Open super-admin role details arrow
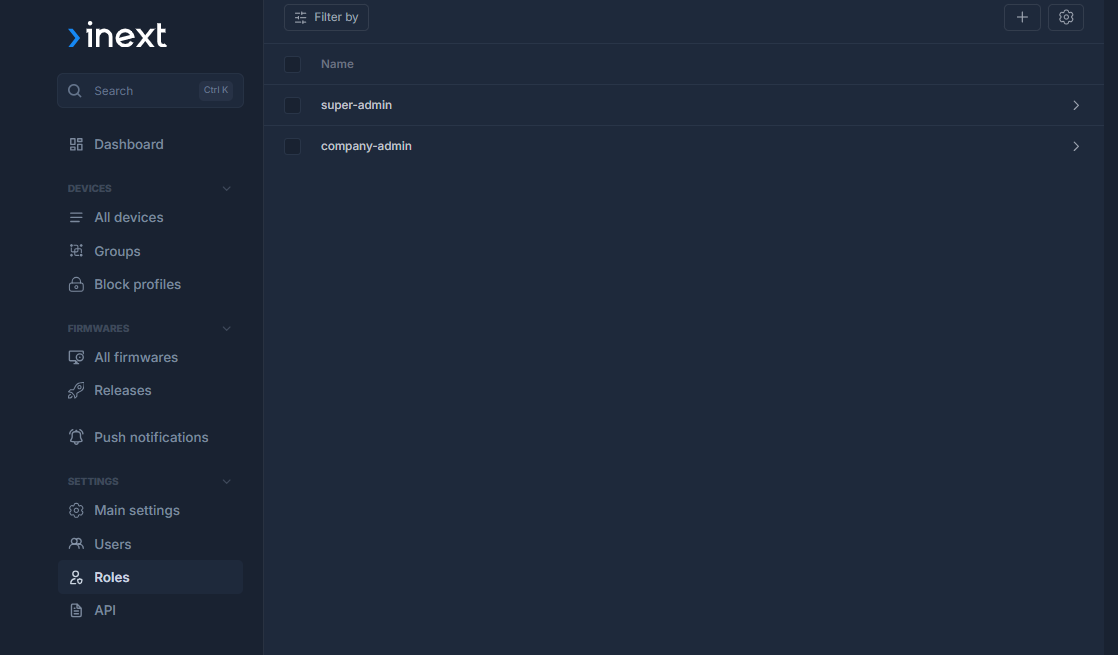The width and height of the screenshot is (1118, 655). tap(1076, 105)
